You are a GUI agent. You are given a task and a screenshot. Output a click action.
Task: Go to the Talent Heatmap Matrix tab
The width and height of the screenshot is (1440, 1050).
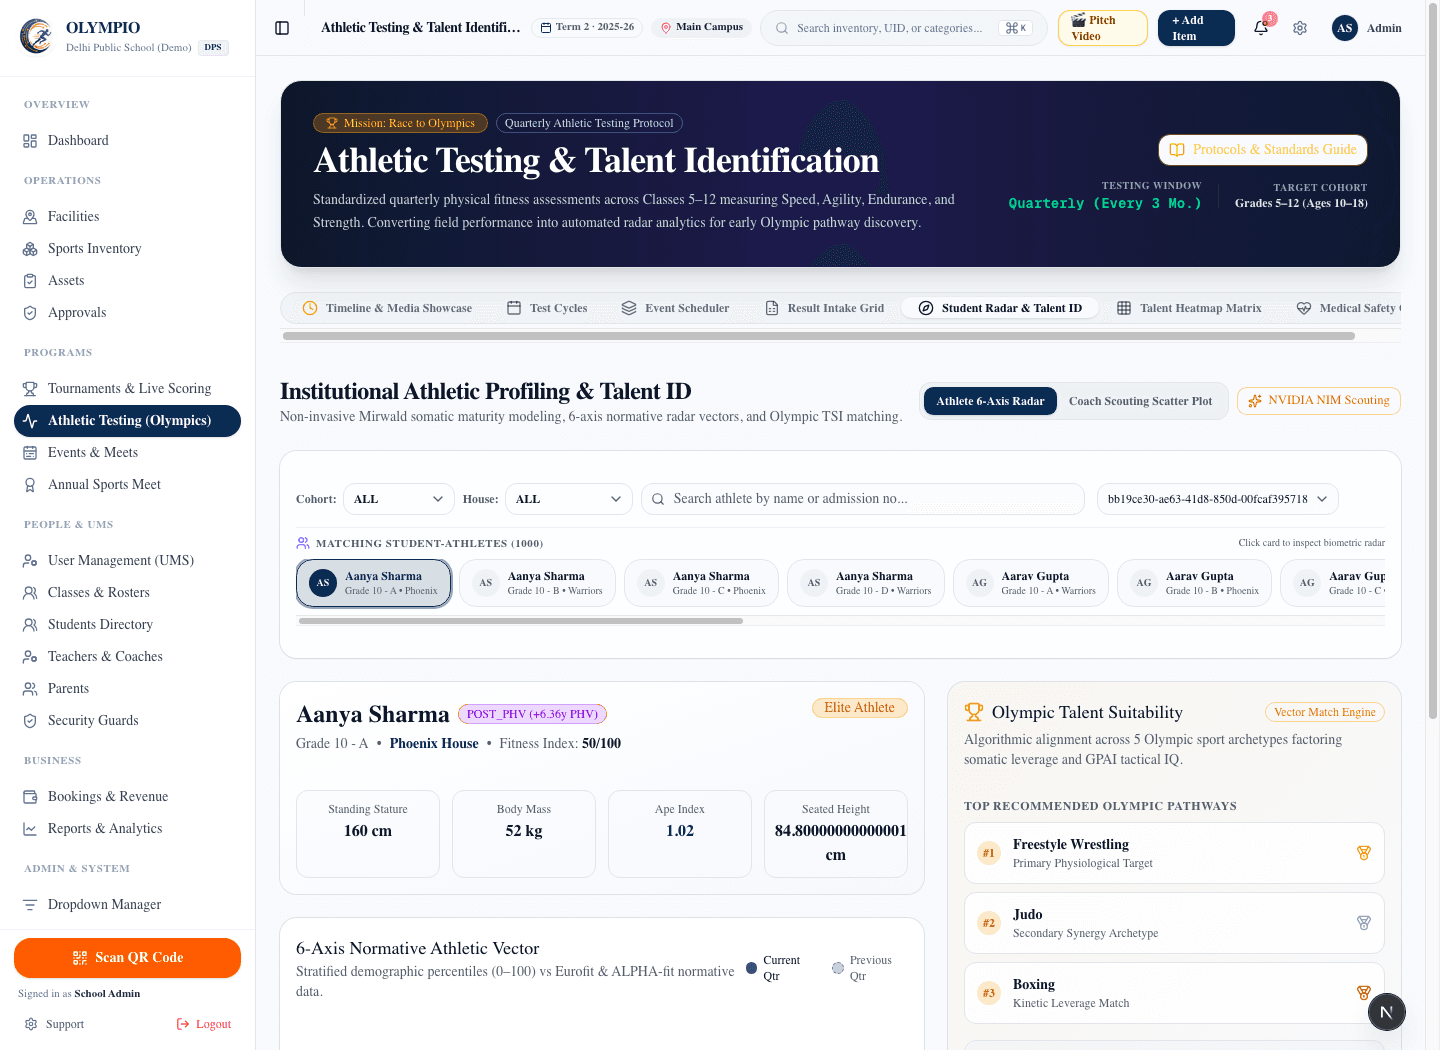click(1189, 308)
